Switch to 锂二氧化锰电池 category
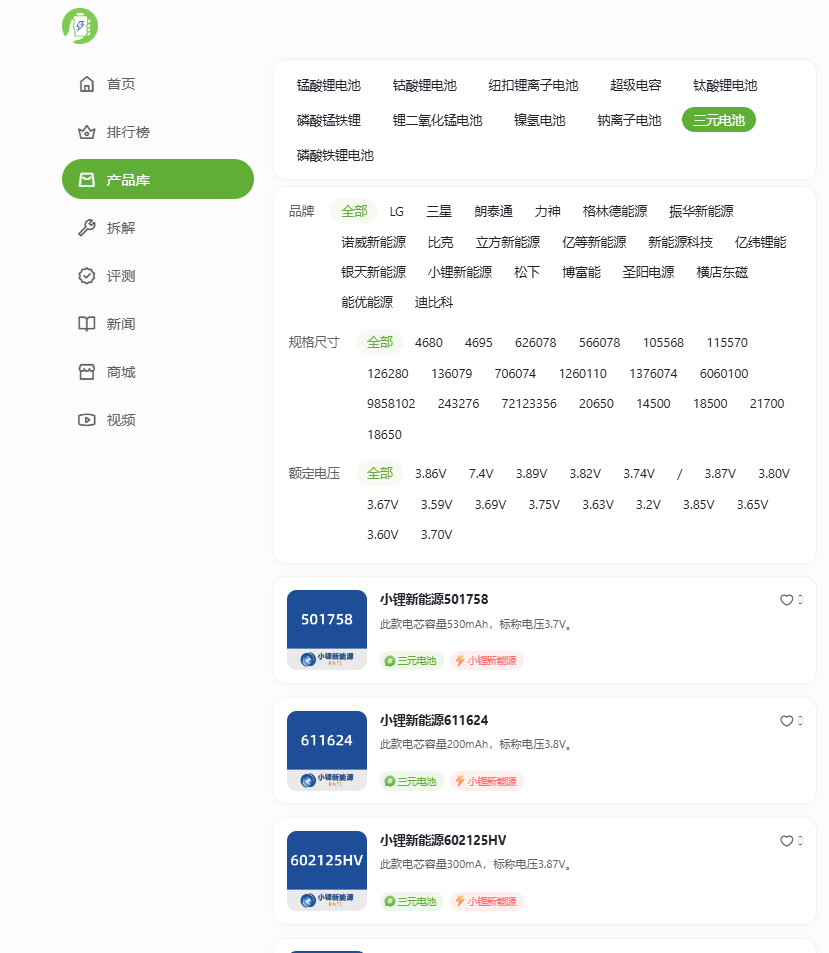The image size is (829, 953). coord(438,120)
